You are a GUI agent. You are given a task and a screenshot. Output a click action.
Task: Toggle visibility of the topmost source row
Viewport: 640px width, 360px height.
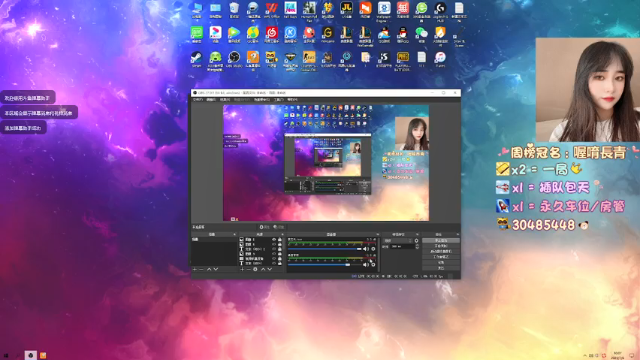[x=274, y=239]
